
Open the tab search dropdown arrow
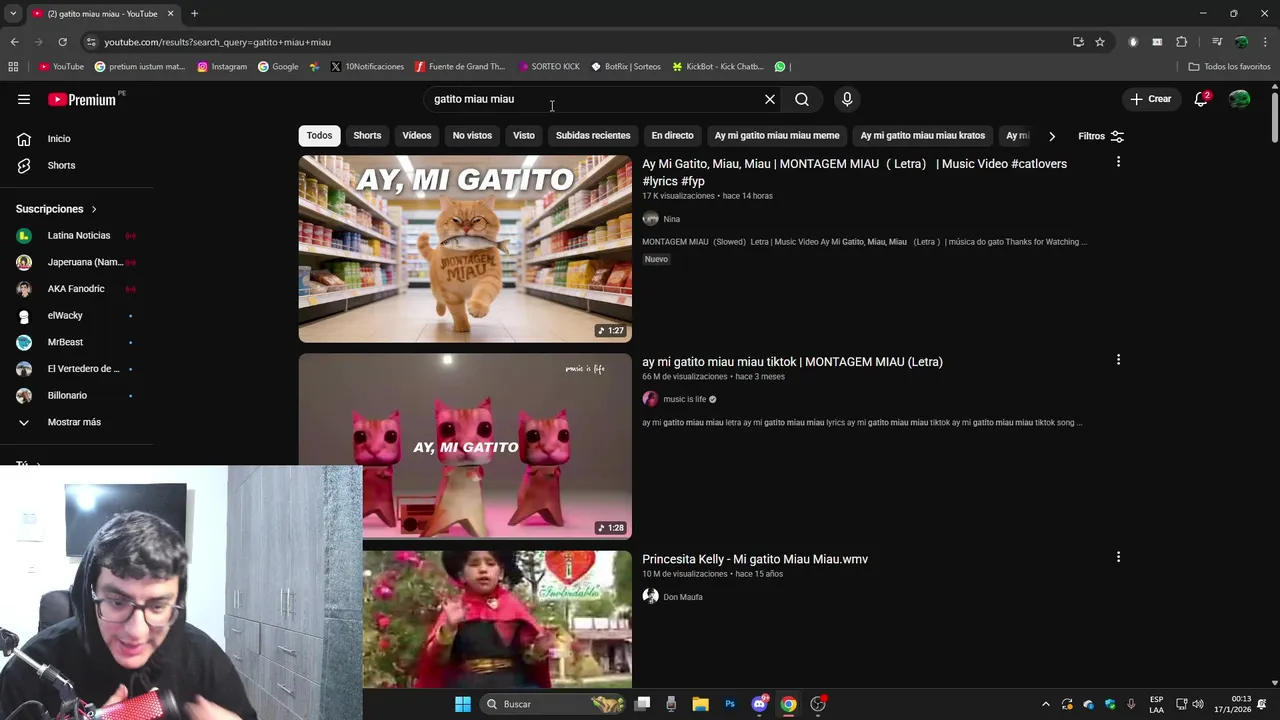(x=13, y=14)
